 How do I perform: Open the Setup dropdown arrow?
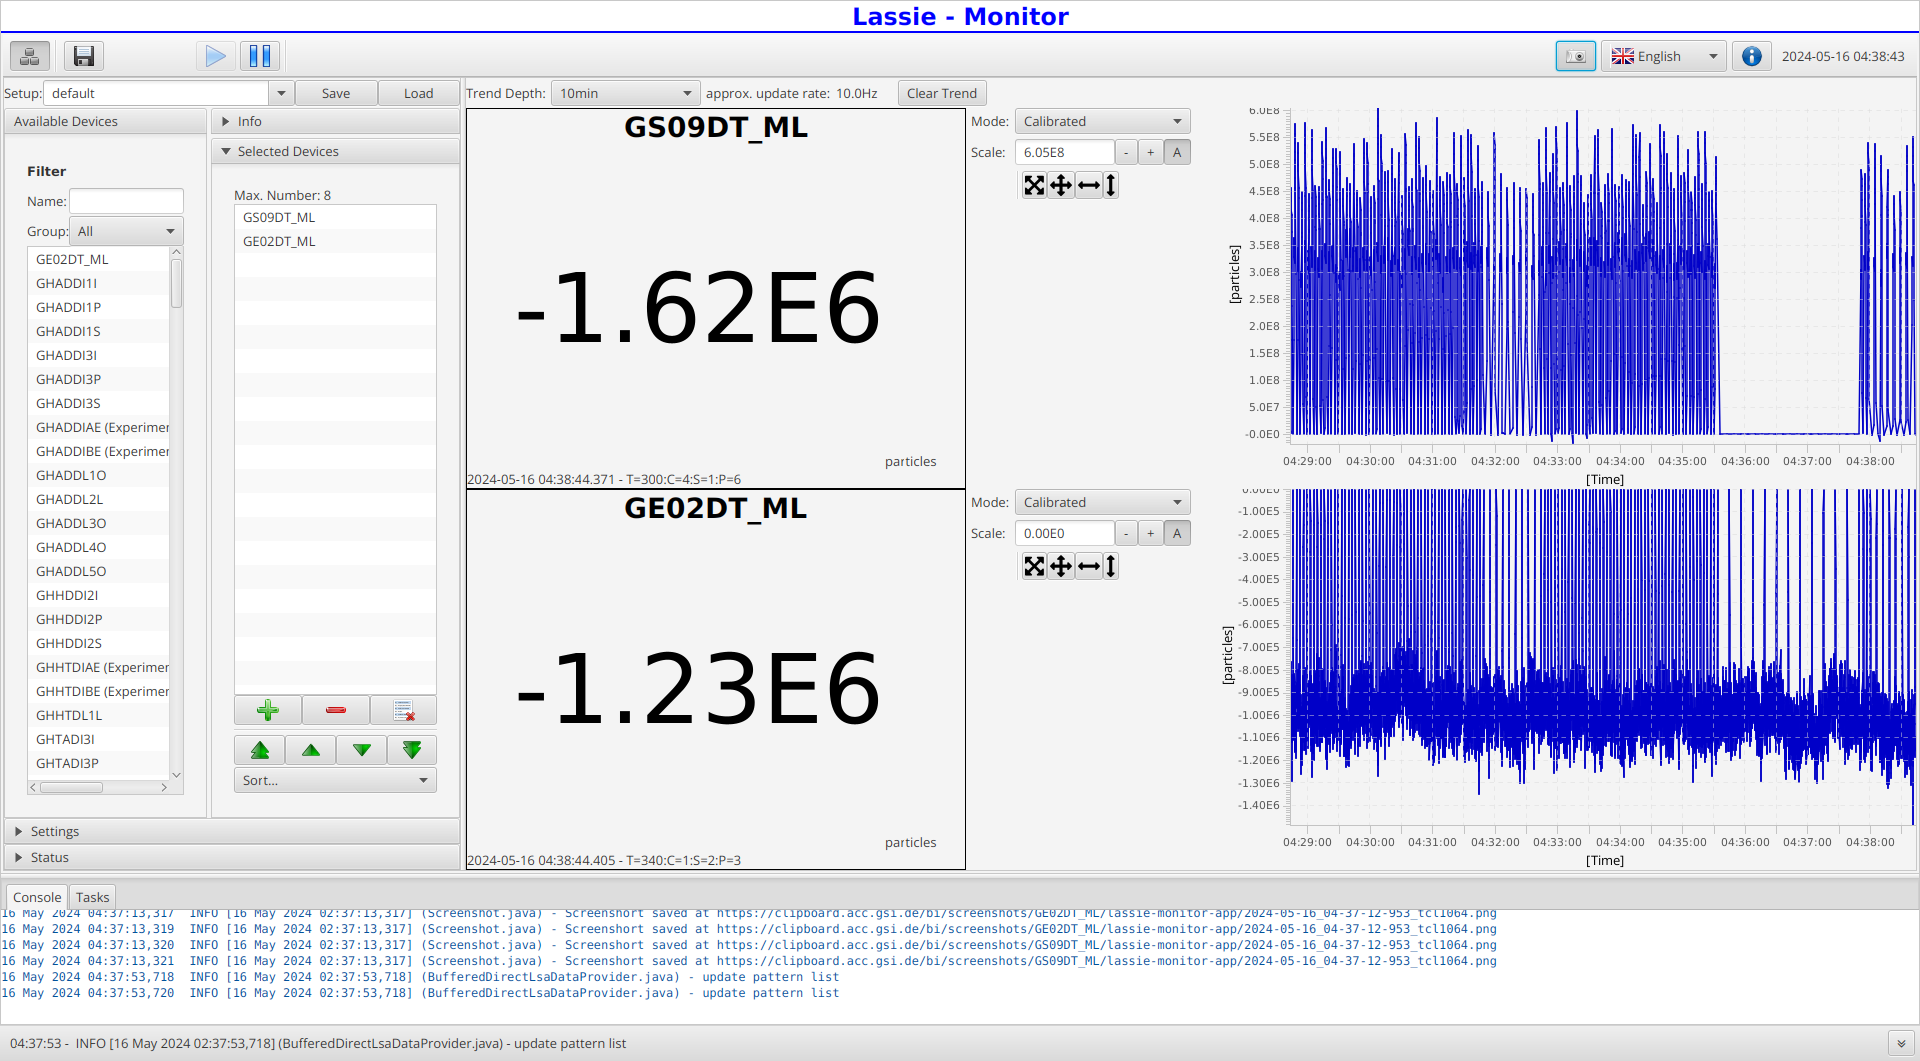coord(281,93)
